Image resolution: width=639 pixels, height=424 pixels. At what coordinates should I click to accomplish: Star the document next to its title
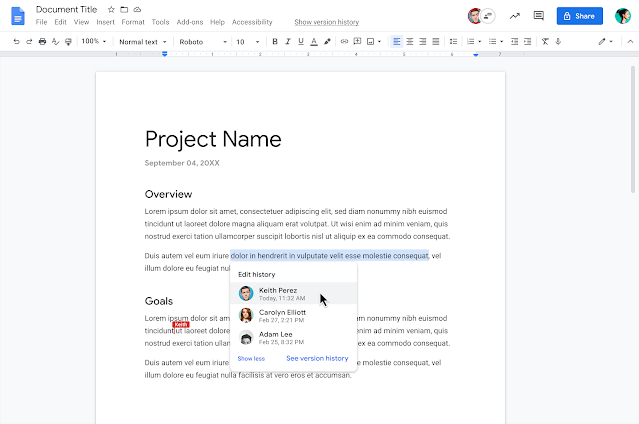(x=111, y=9)
